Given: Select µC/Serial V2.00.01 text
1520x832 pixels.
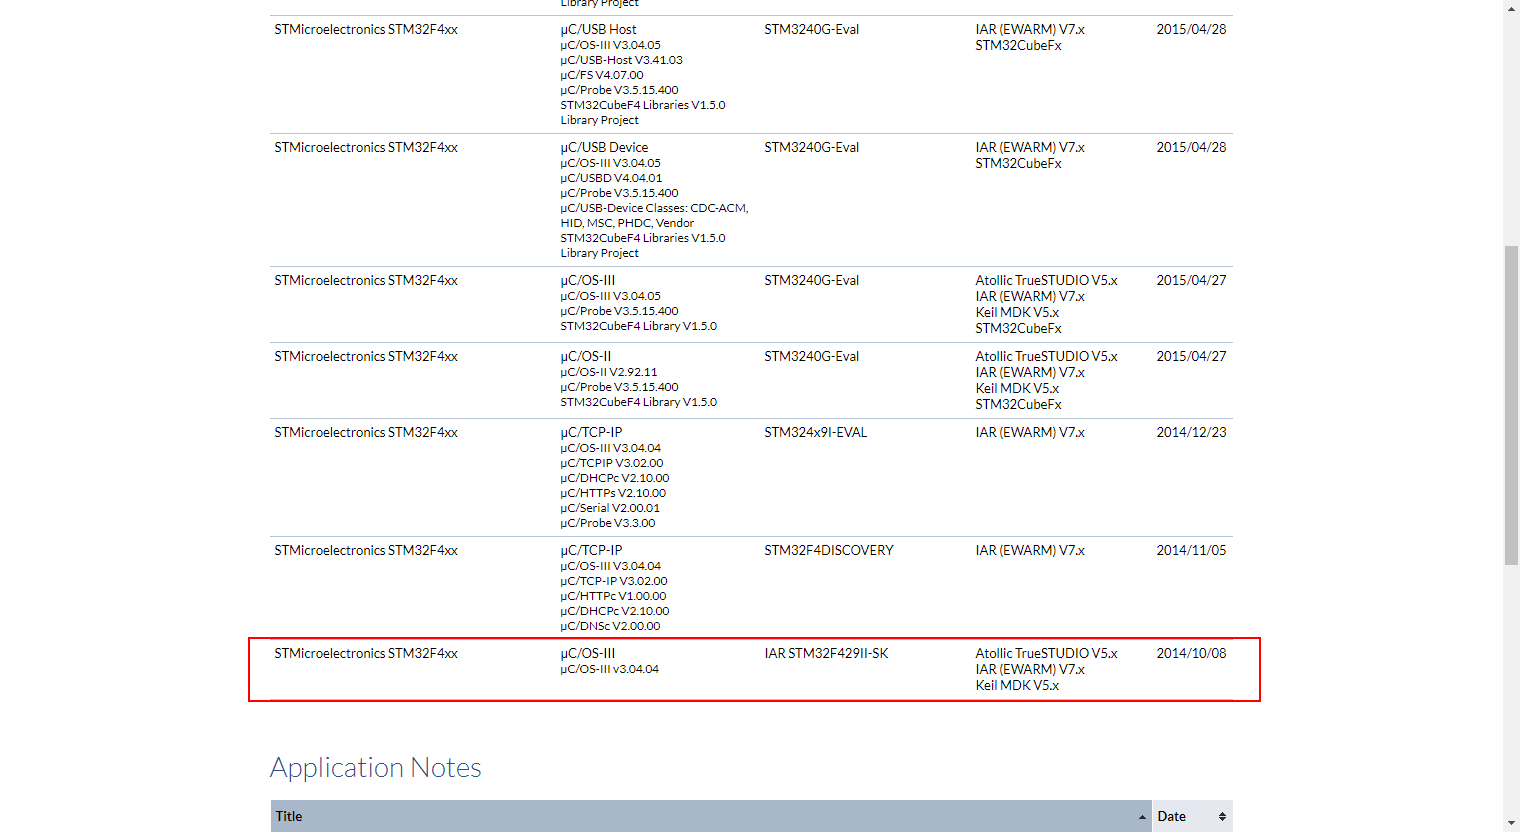Looking at the screenshot, I should 610,508.
